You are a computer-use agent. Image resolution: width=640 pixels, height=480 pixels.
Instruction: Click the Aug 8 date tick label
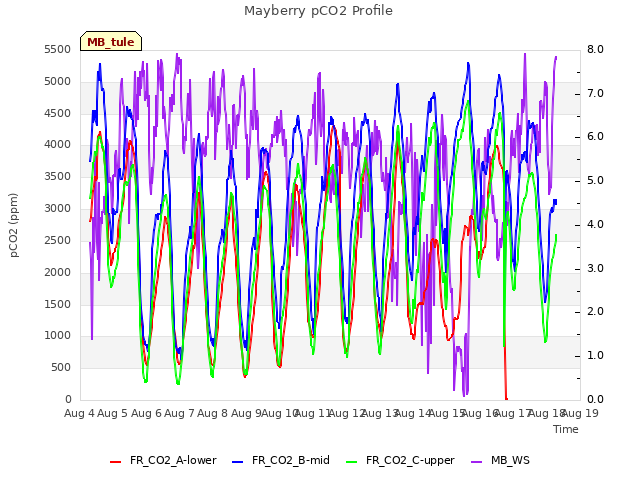click(213, 413)
